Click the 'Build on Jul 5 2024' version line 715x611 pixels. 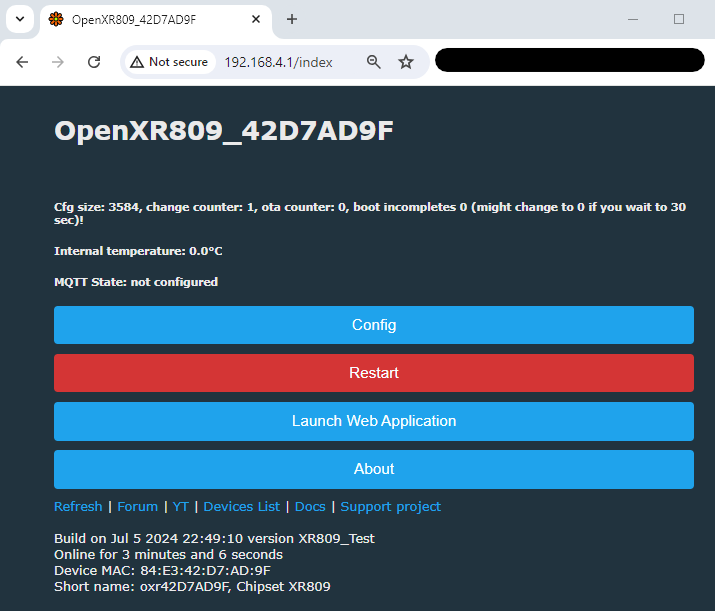tap(214, 539)
